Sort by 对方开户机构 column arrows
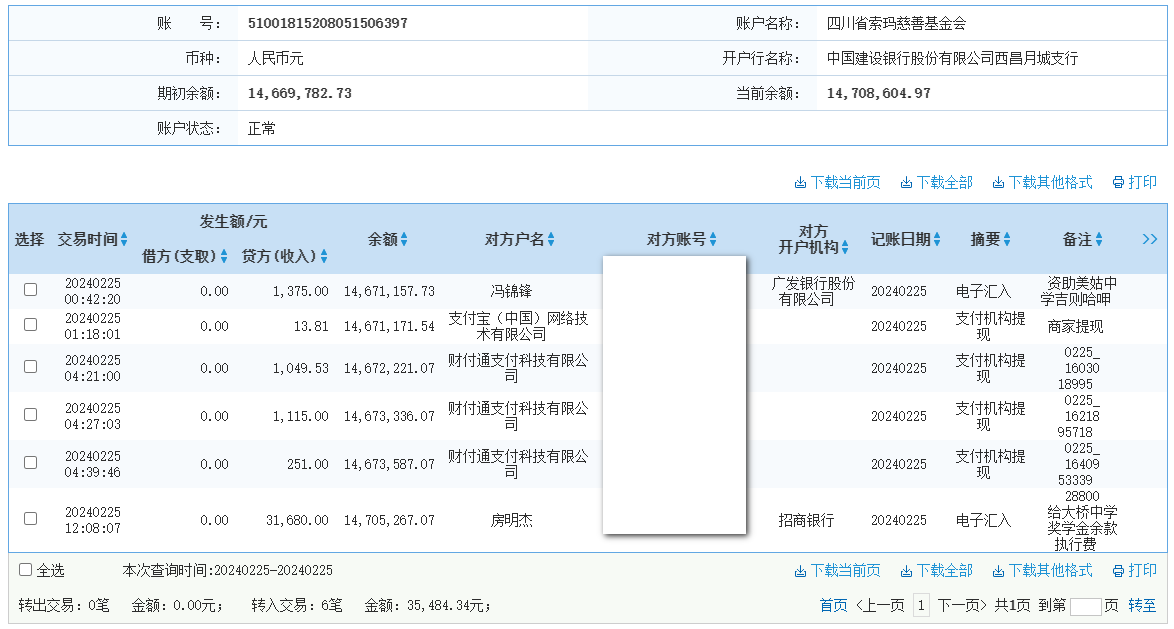The width and height of the screenshot is (1174, 629). [845, 247]
